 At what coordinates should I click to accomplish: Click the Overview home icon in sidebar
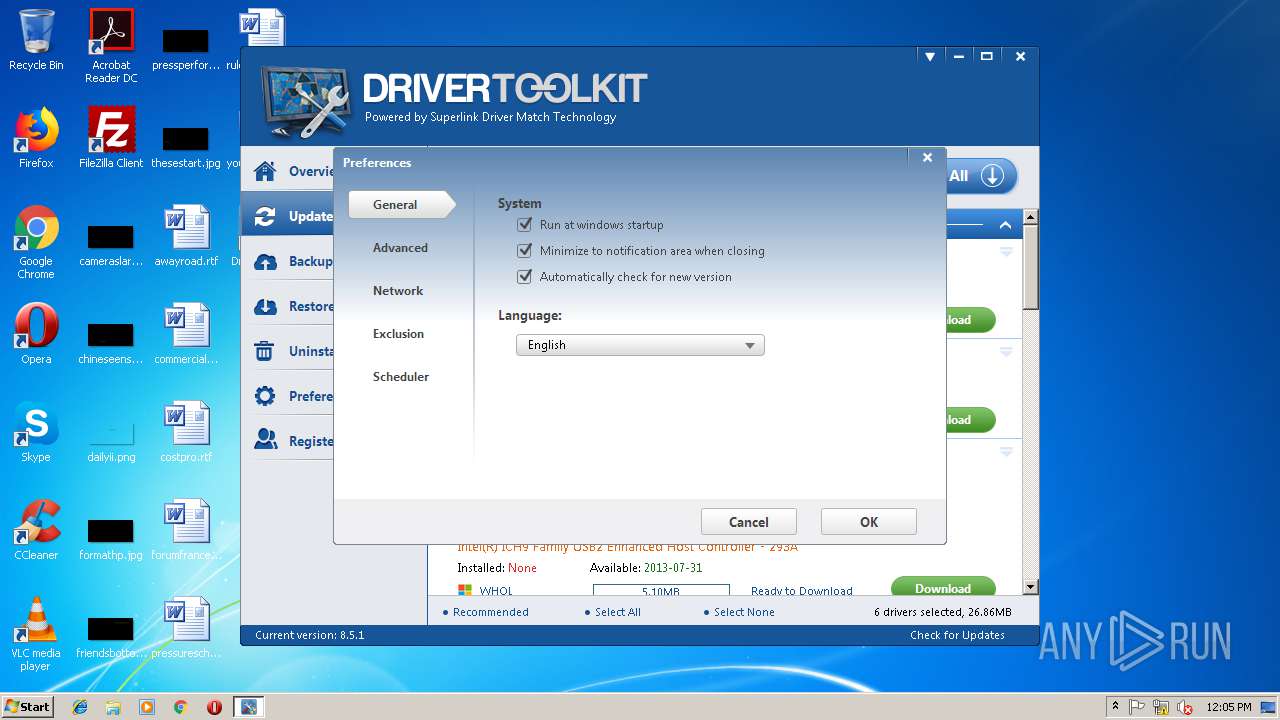pos(265,171)
